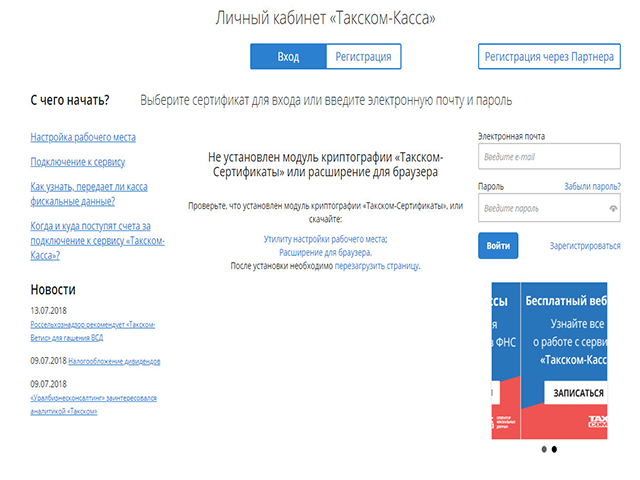Screen dimensions: 640x480
Task: Download Расширение для браузера
Action: coord(325,253)
